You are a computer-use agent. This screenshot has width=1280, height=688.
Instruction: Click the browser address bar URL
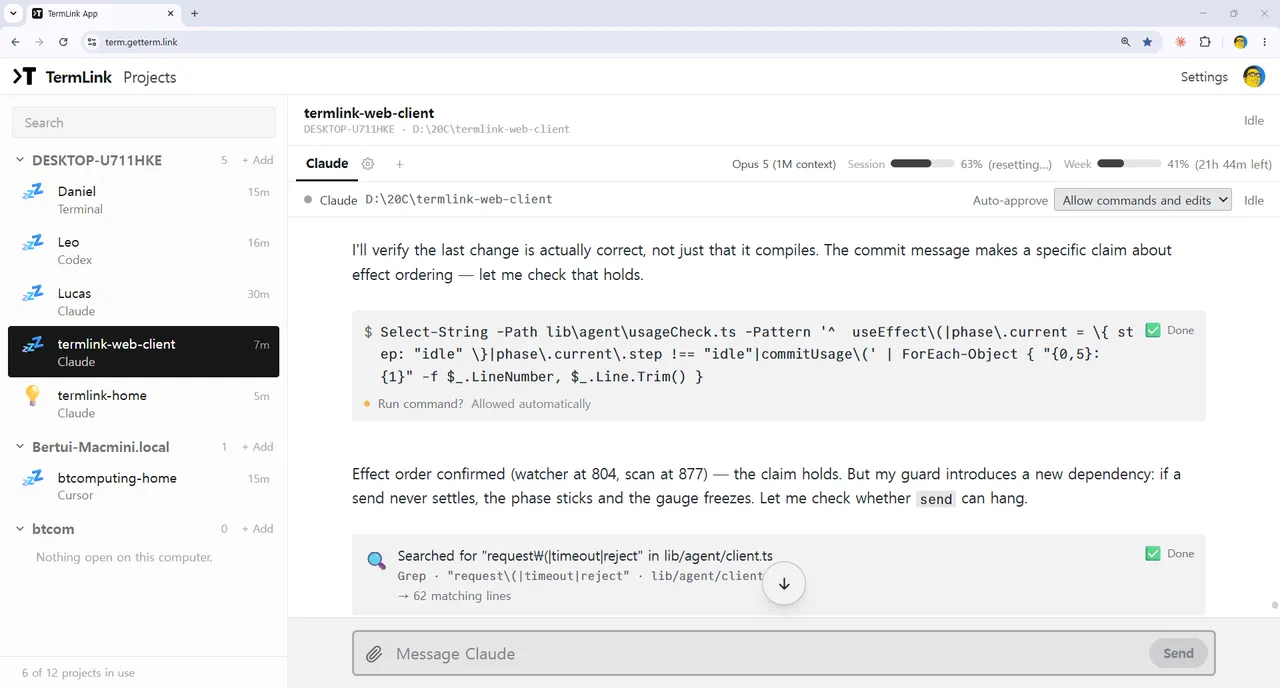[x=141, y=42]
